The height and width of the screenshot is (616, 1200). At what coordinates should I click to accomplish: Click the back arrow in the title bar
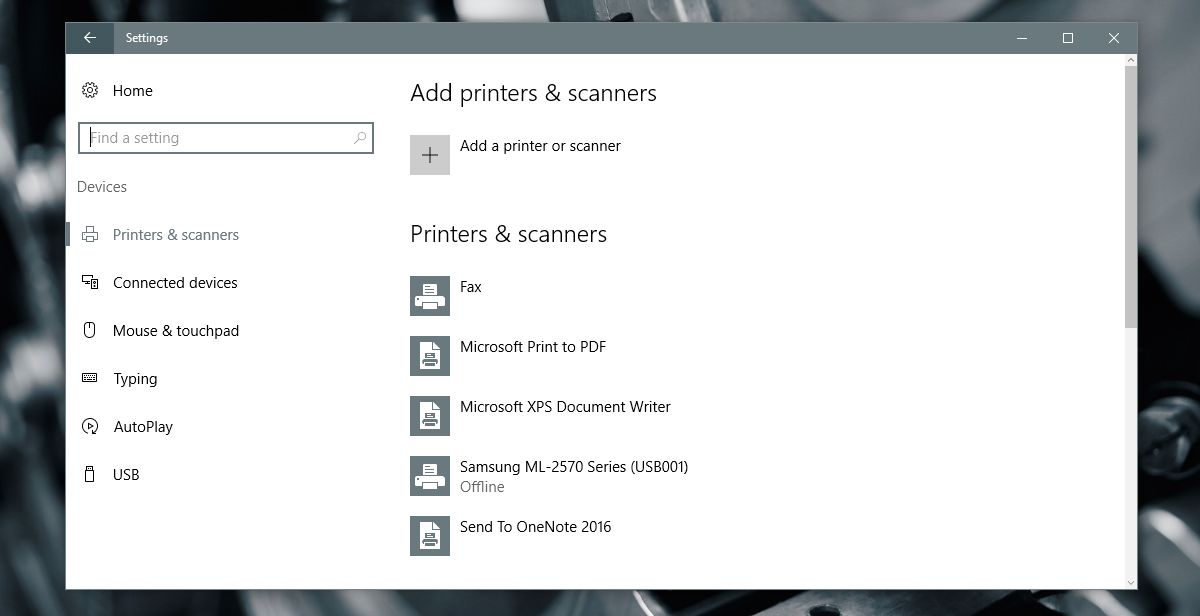point(90,38)
